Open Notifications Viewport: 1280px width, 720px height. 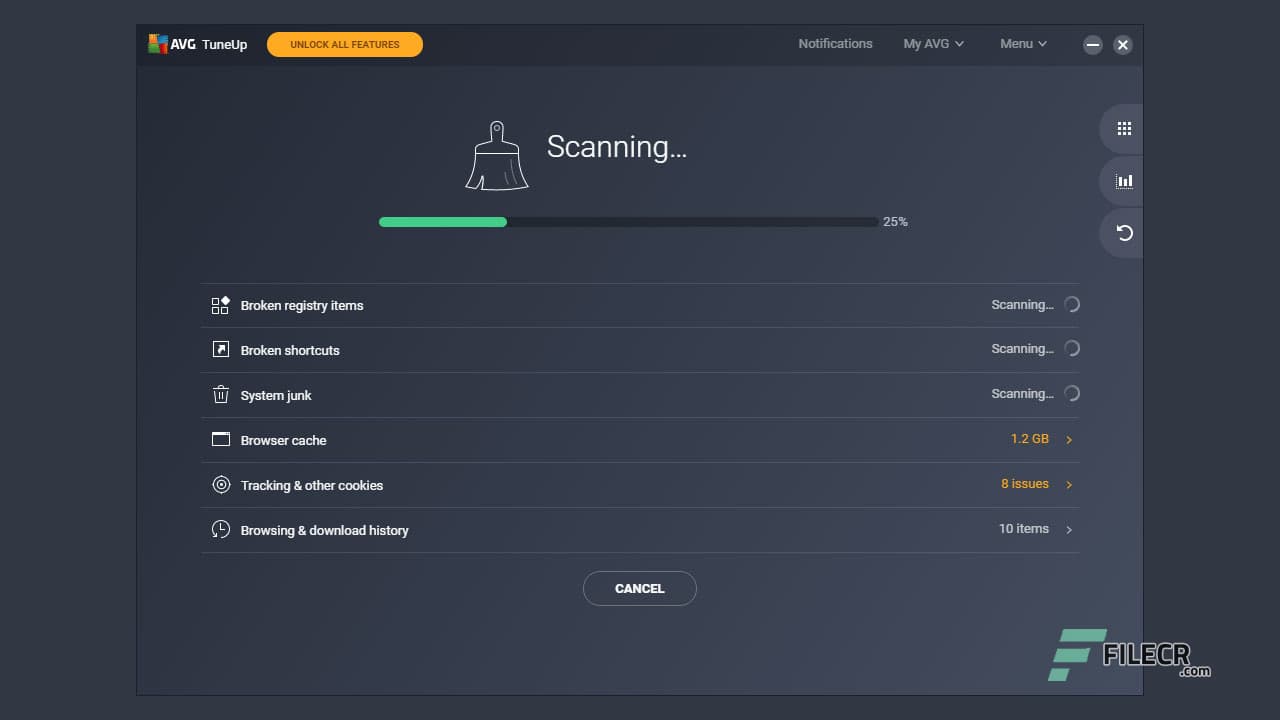coord(835,43)
